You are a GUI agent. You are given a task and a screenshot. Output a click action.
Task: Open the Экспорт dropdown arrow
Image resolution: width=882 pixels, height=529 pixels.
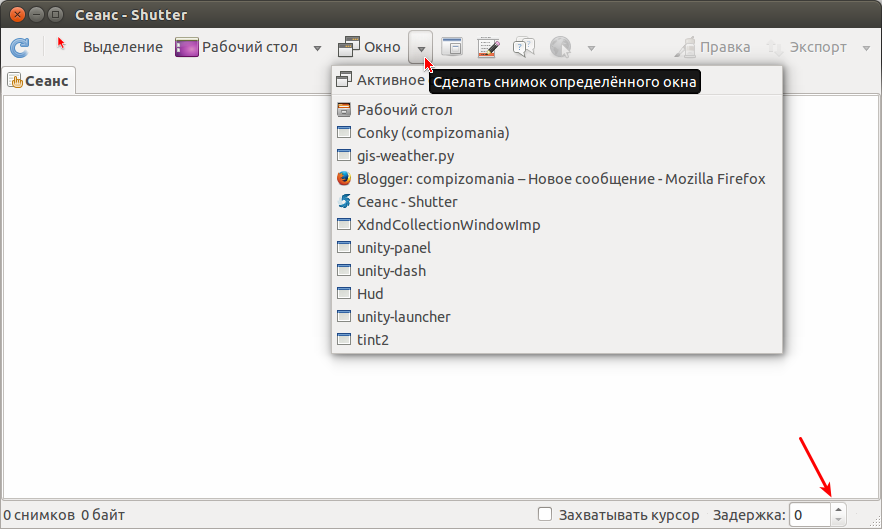866,48
